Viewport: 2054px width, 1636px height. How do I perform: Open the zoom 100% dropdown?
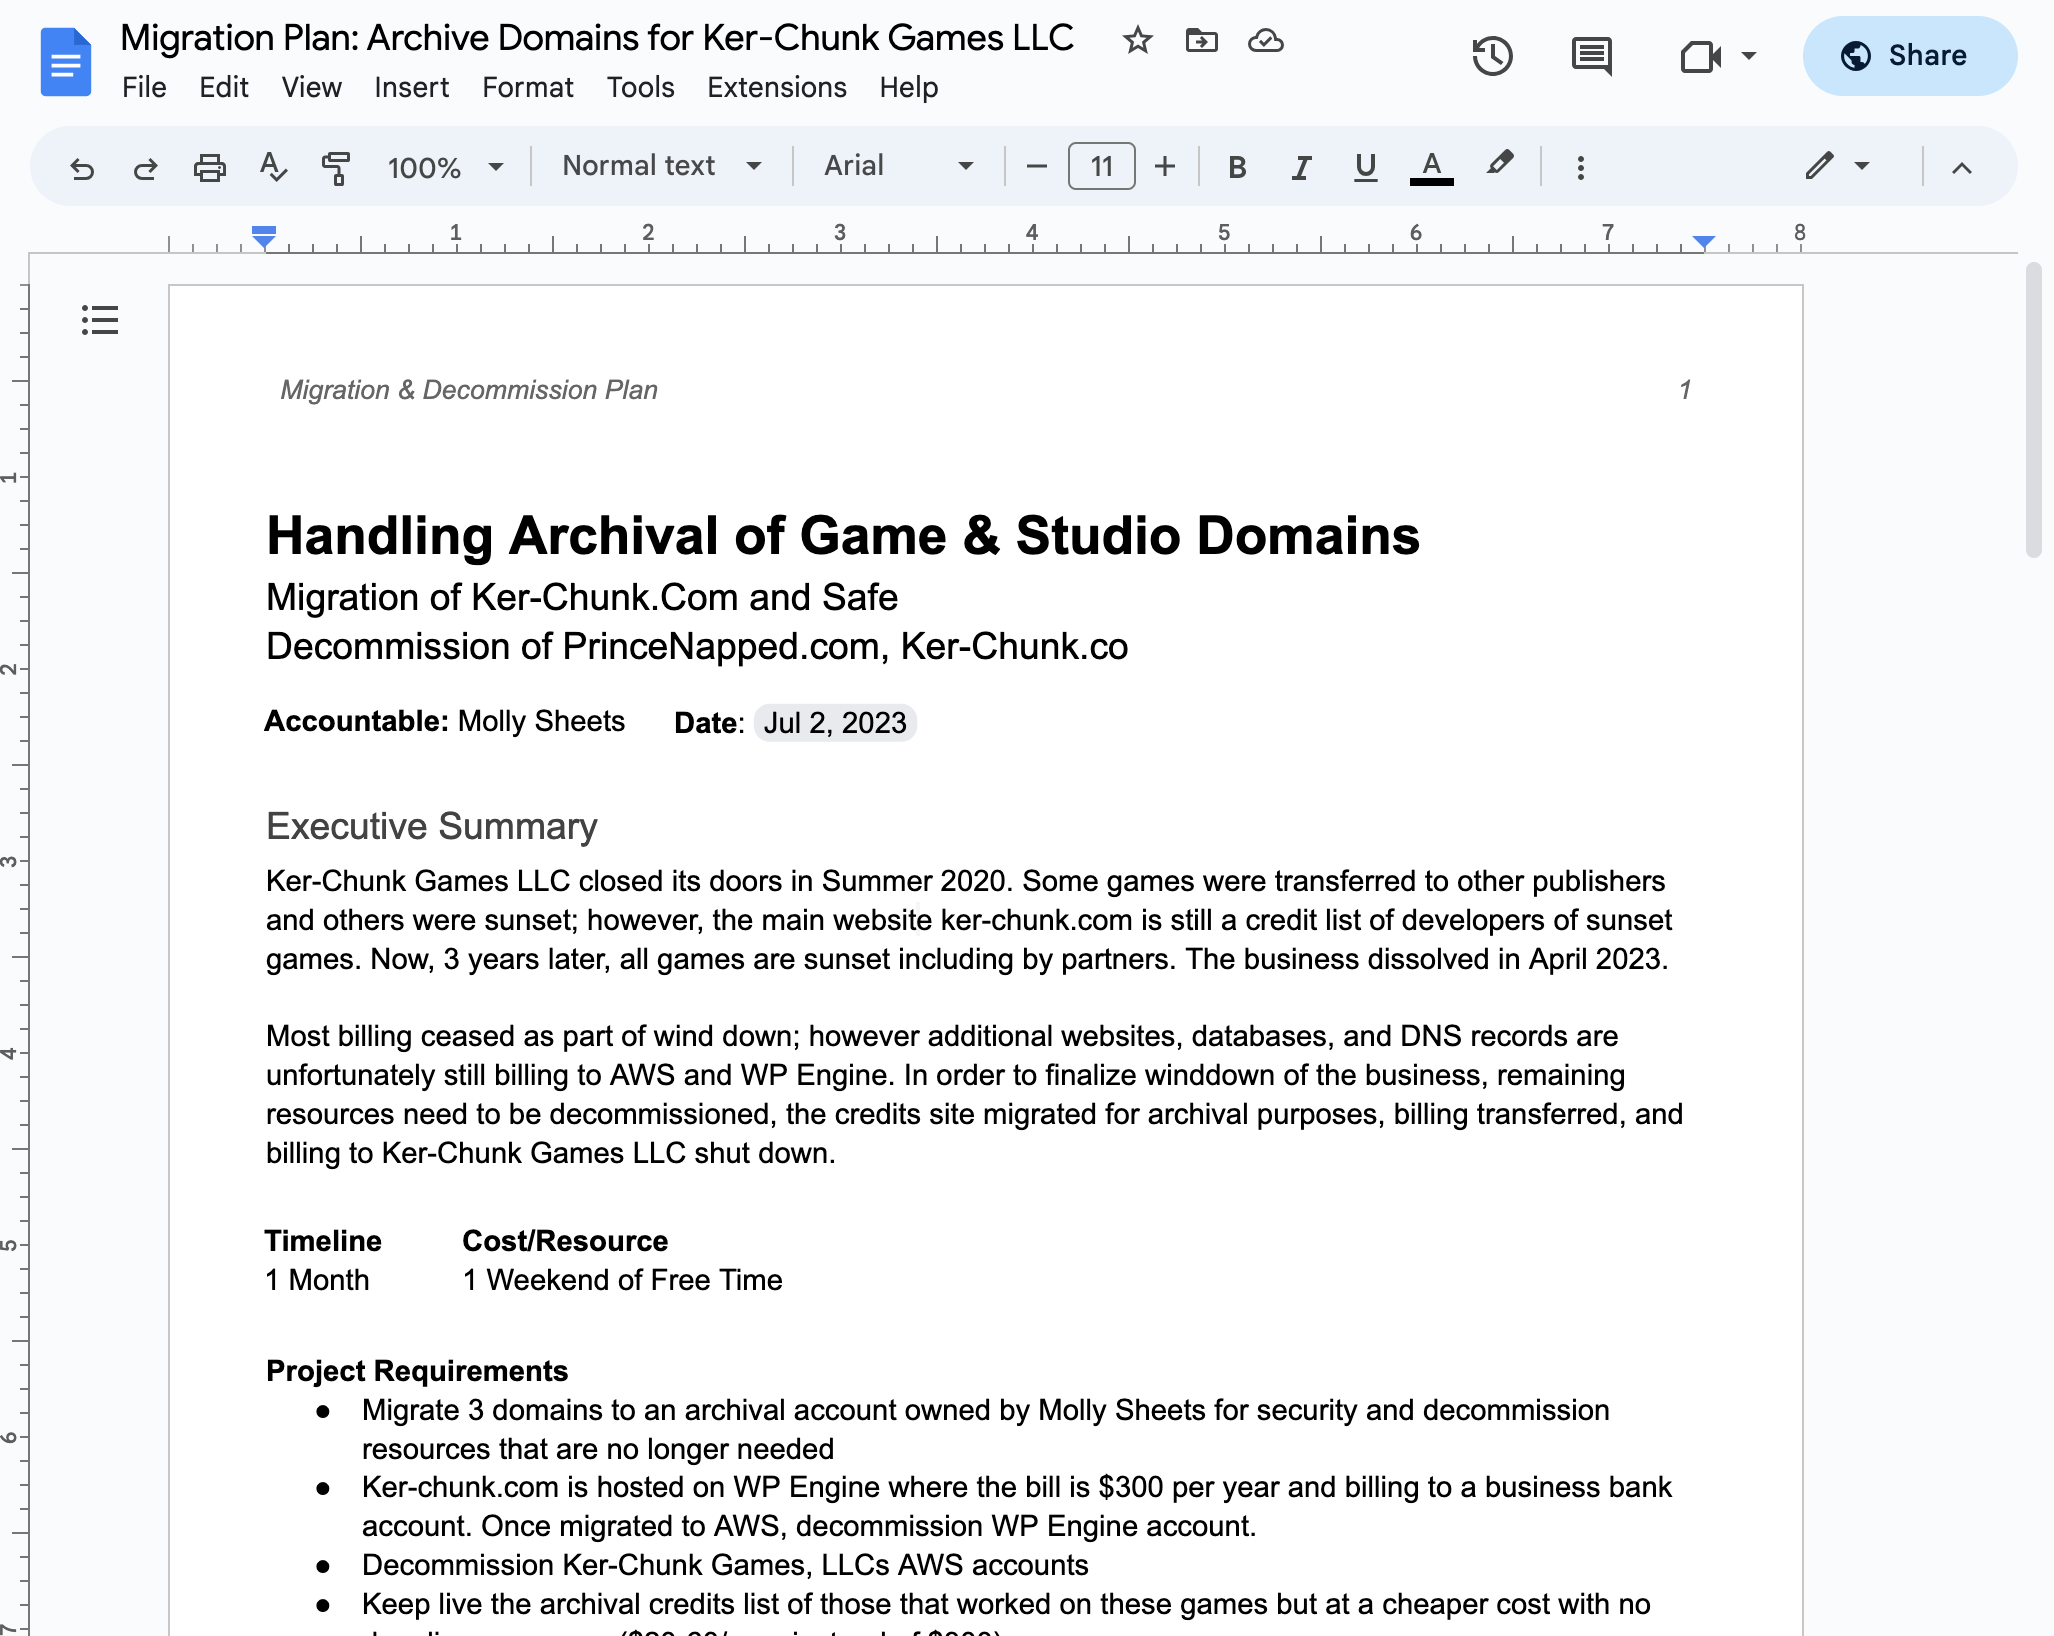point(445,167)
